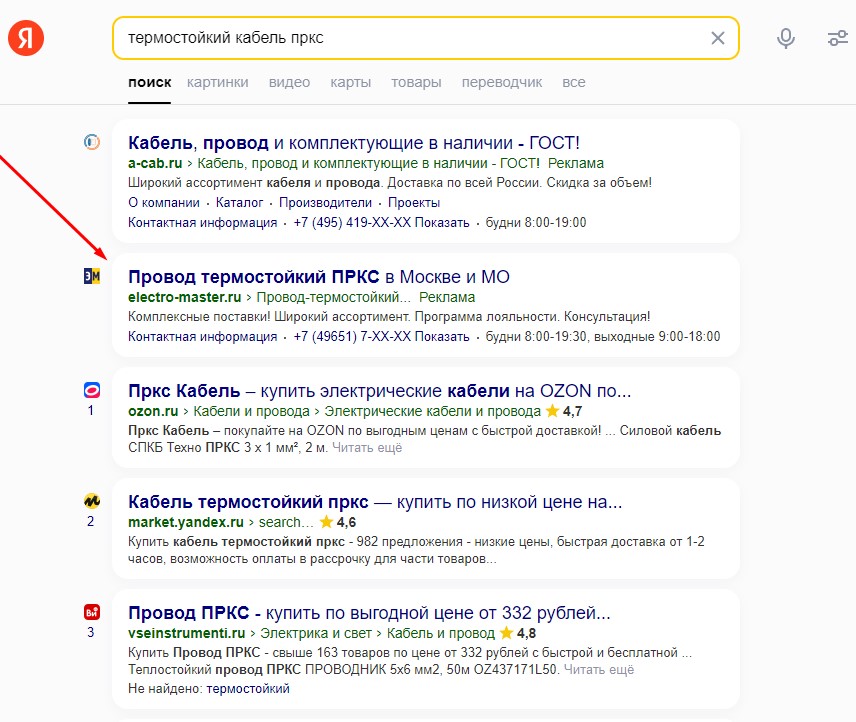This screenshot has width=856, height=722.
Task: Start voice search with the microphone icon
Action: coord(786,38)
